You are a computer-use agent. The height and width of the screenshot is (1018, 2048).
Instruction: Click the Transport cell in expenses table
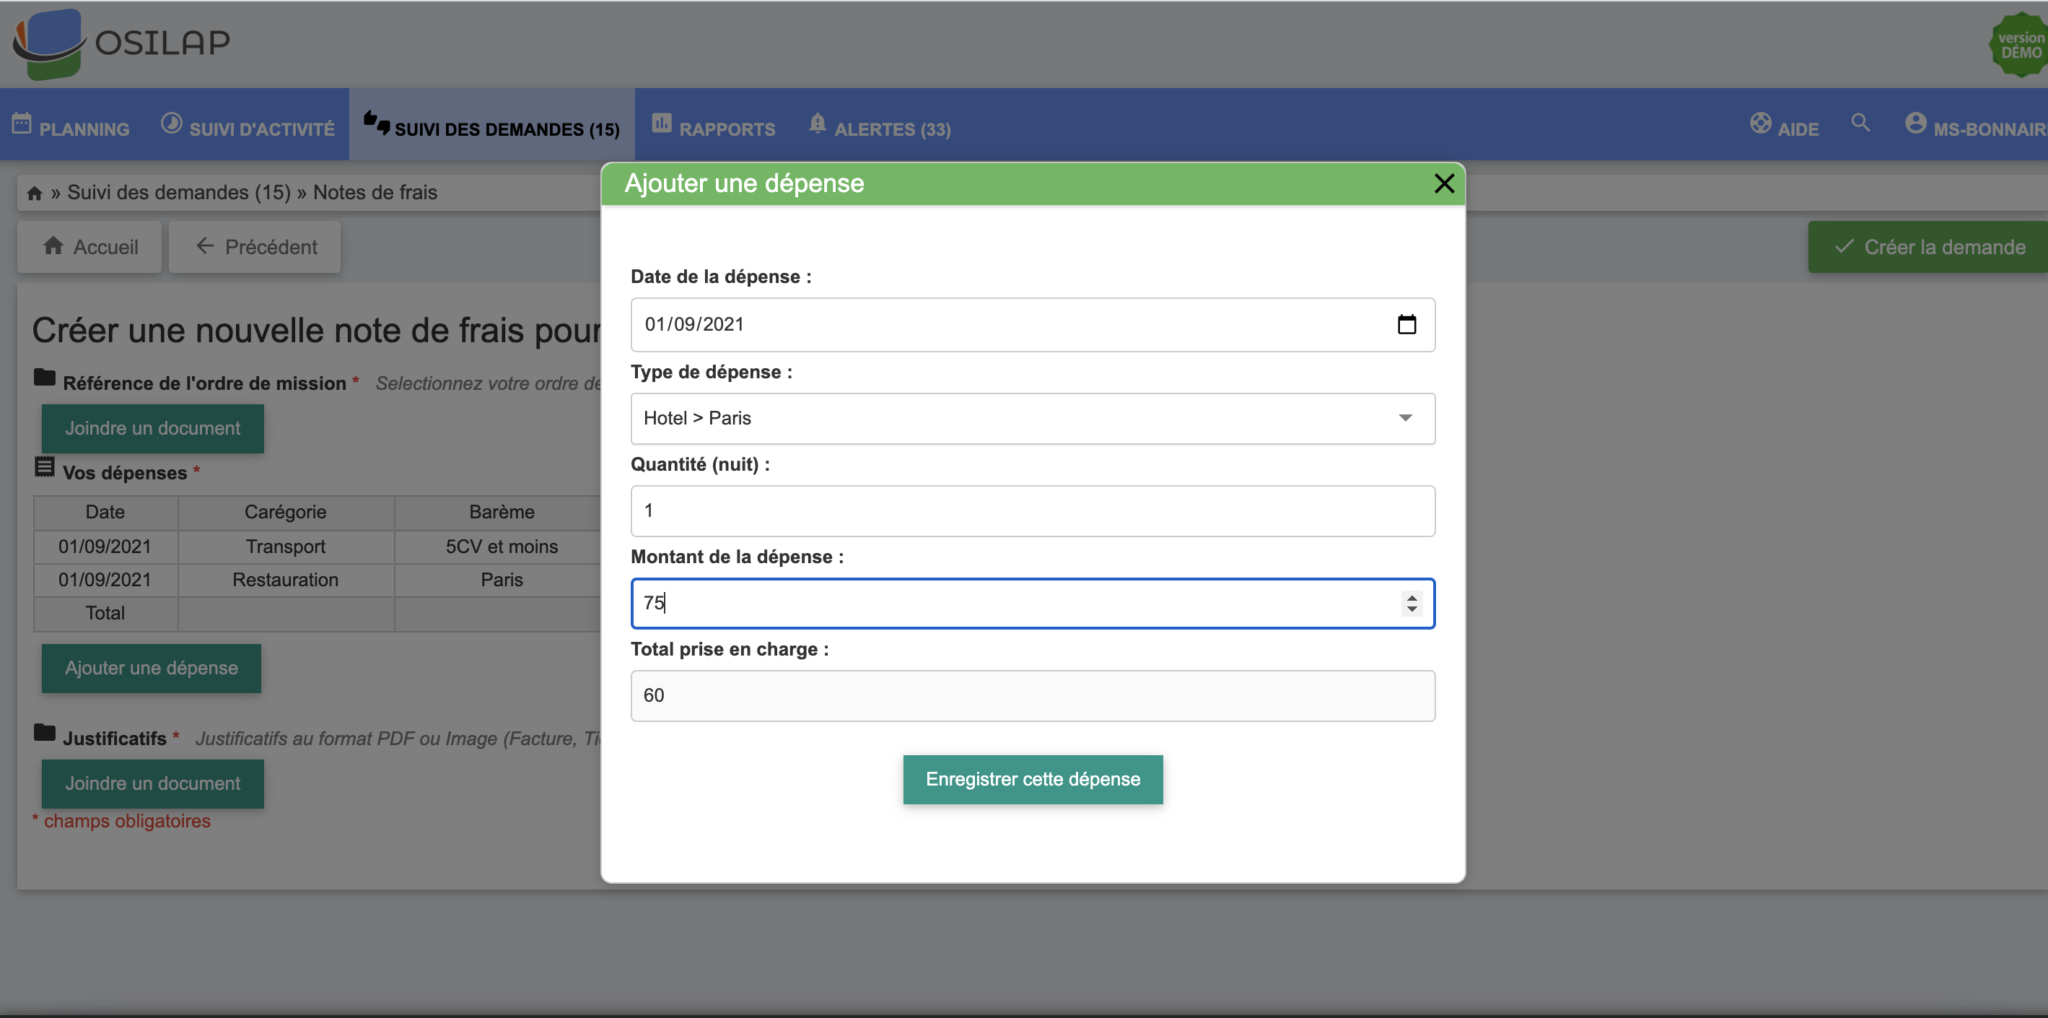(286, 547)
